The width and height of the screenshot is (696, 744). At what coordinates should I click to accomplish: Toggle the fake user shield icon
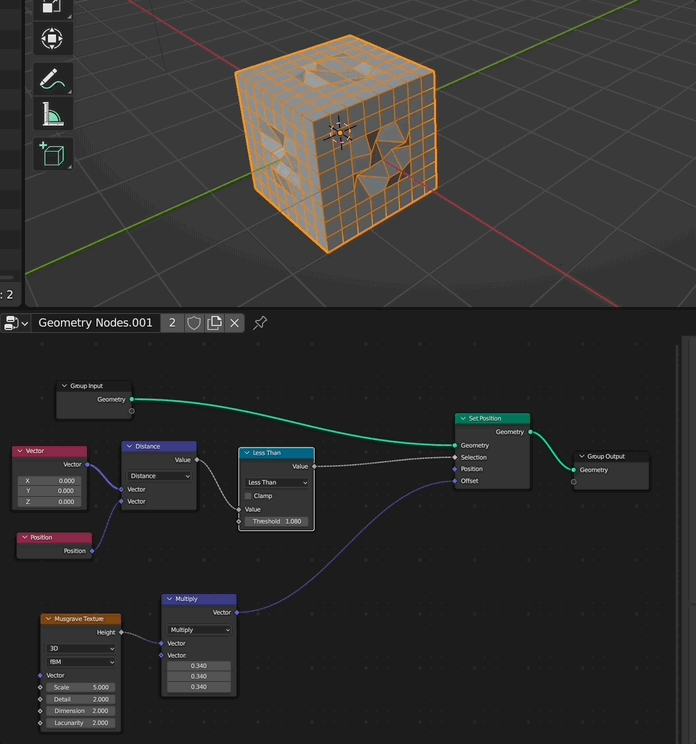click(x=194, y=323)
